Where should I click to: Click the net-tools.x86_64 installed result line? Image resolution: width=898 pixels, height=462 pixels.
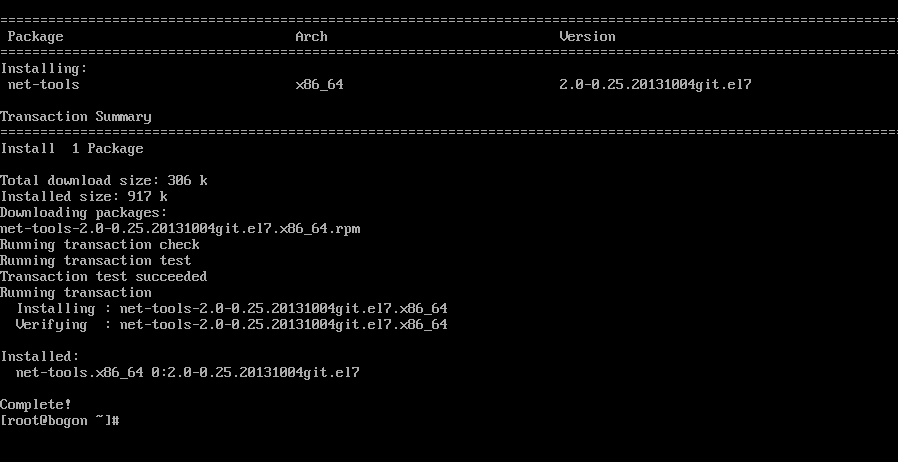[187, 373]
